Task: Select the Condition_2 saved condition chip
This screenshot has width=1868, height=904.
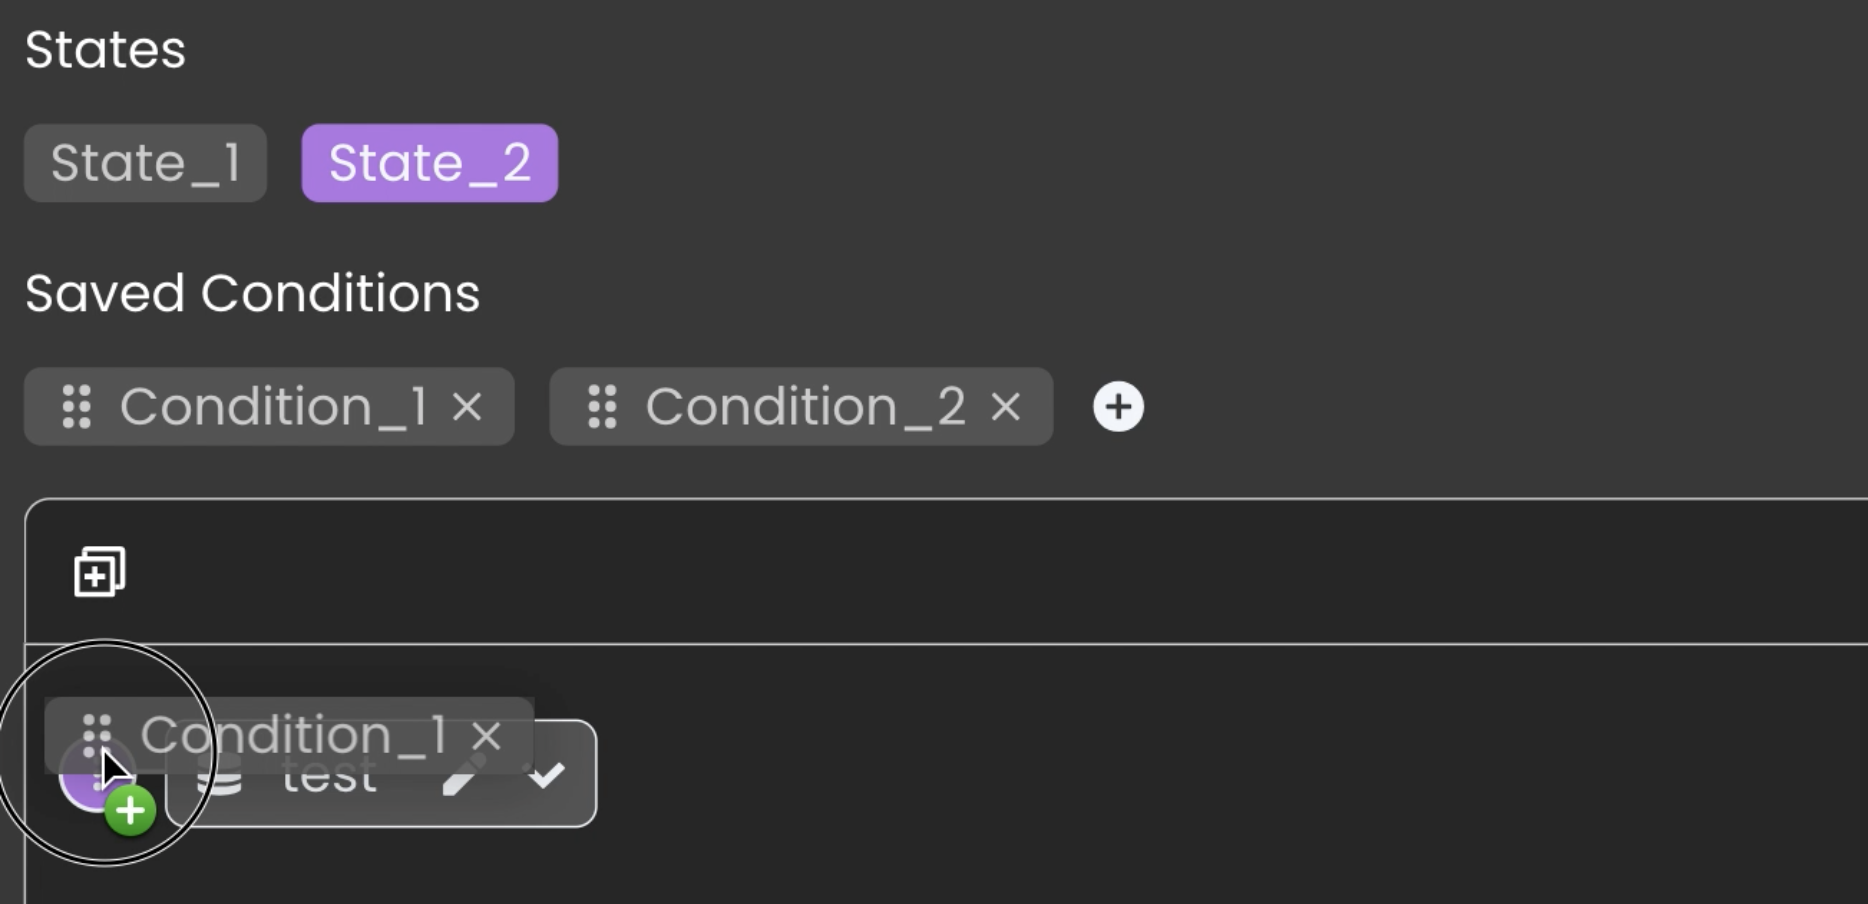Action: [x=801, y=406]
